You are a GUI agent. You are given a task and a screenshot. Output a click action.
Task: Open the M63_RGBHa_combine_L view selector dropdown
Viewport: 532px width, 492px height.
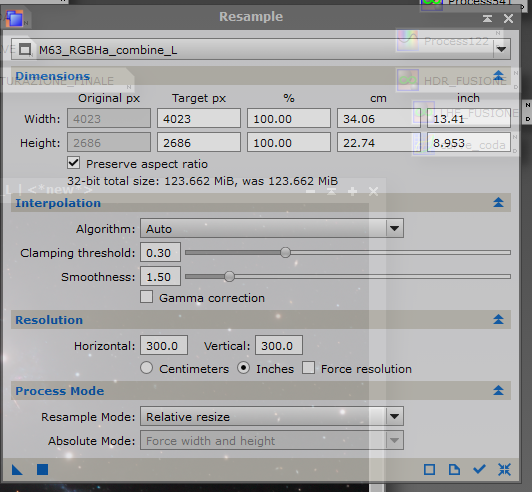(x=261, y=50)
